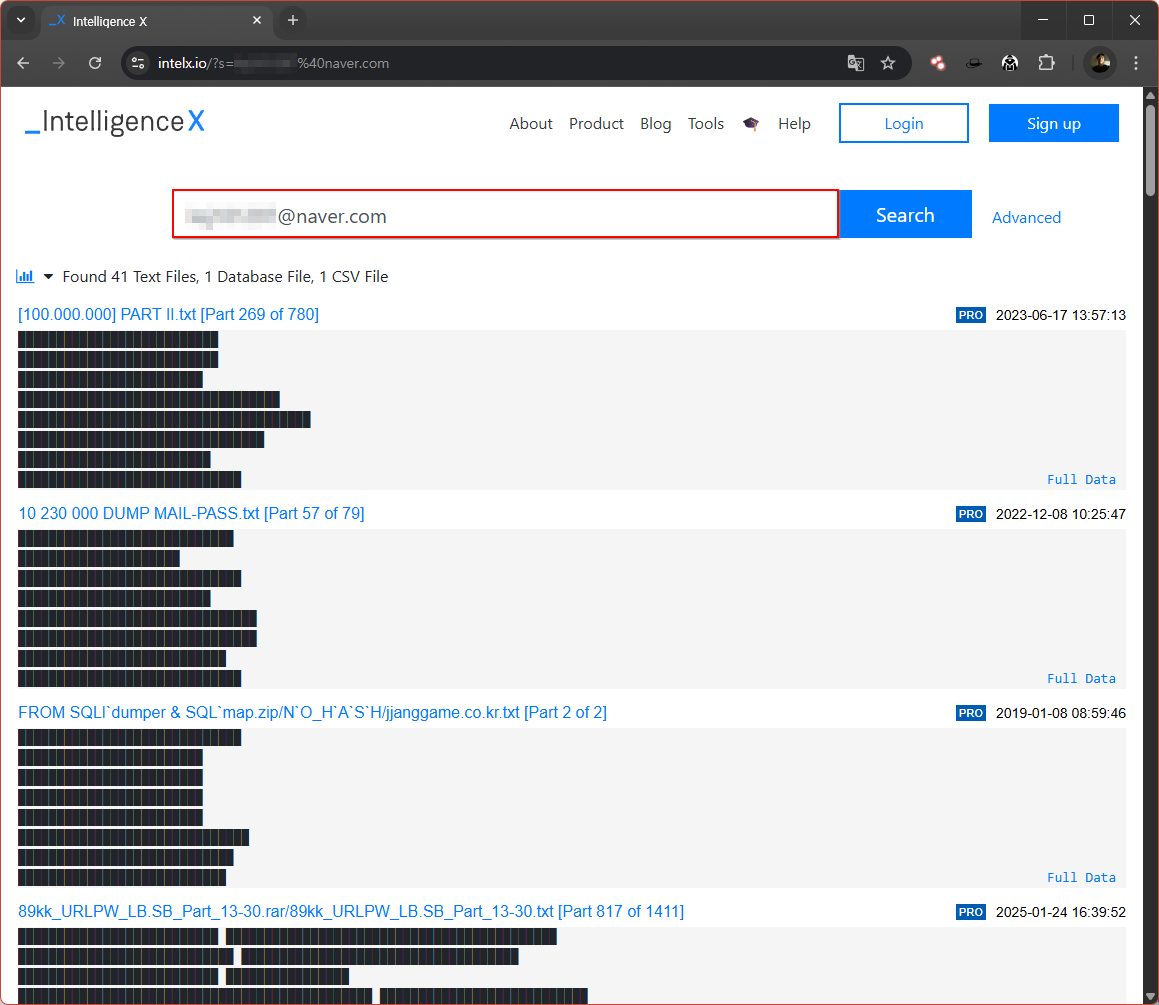Focus the naver.com search input field
The height and width of the screenshot is (1005, 1159).
pos(506,214)
